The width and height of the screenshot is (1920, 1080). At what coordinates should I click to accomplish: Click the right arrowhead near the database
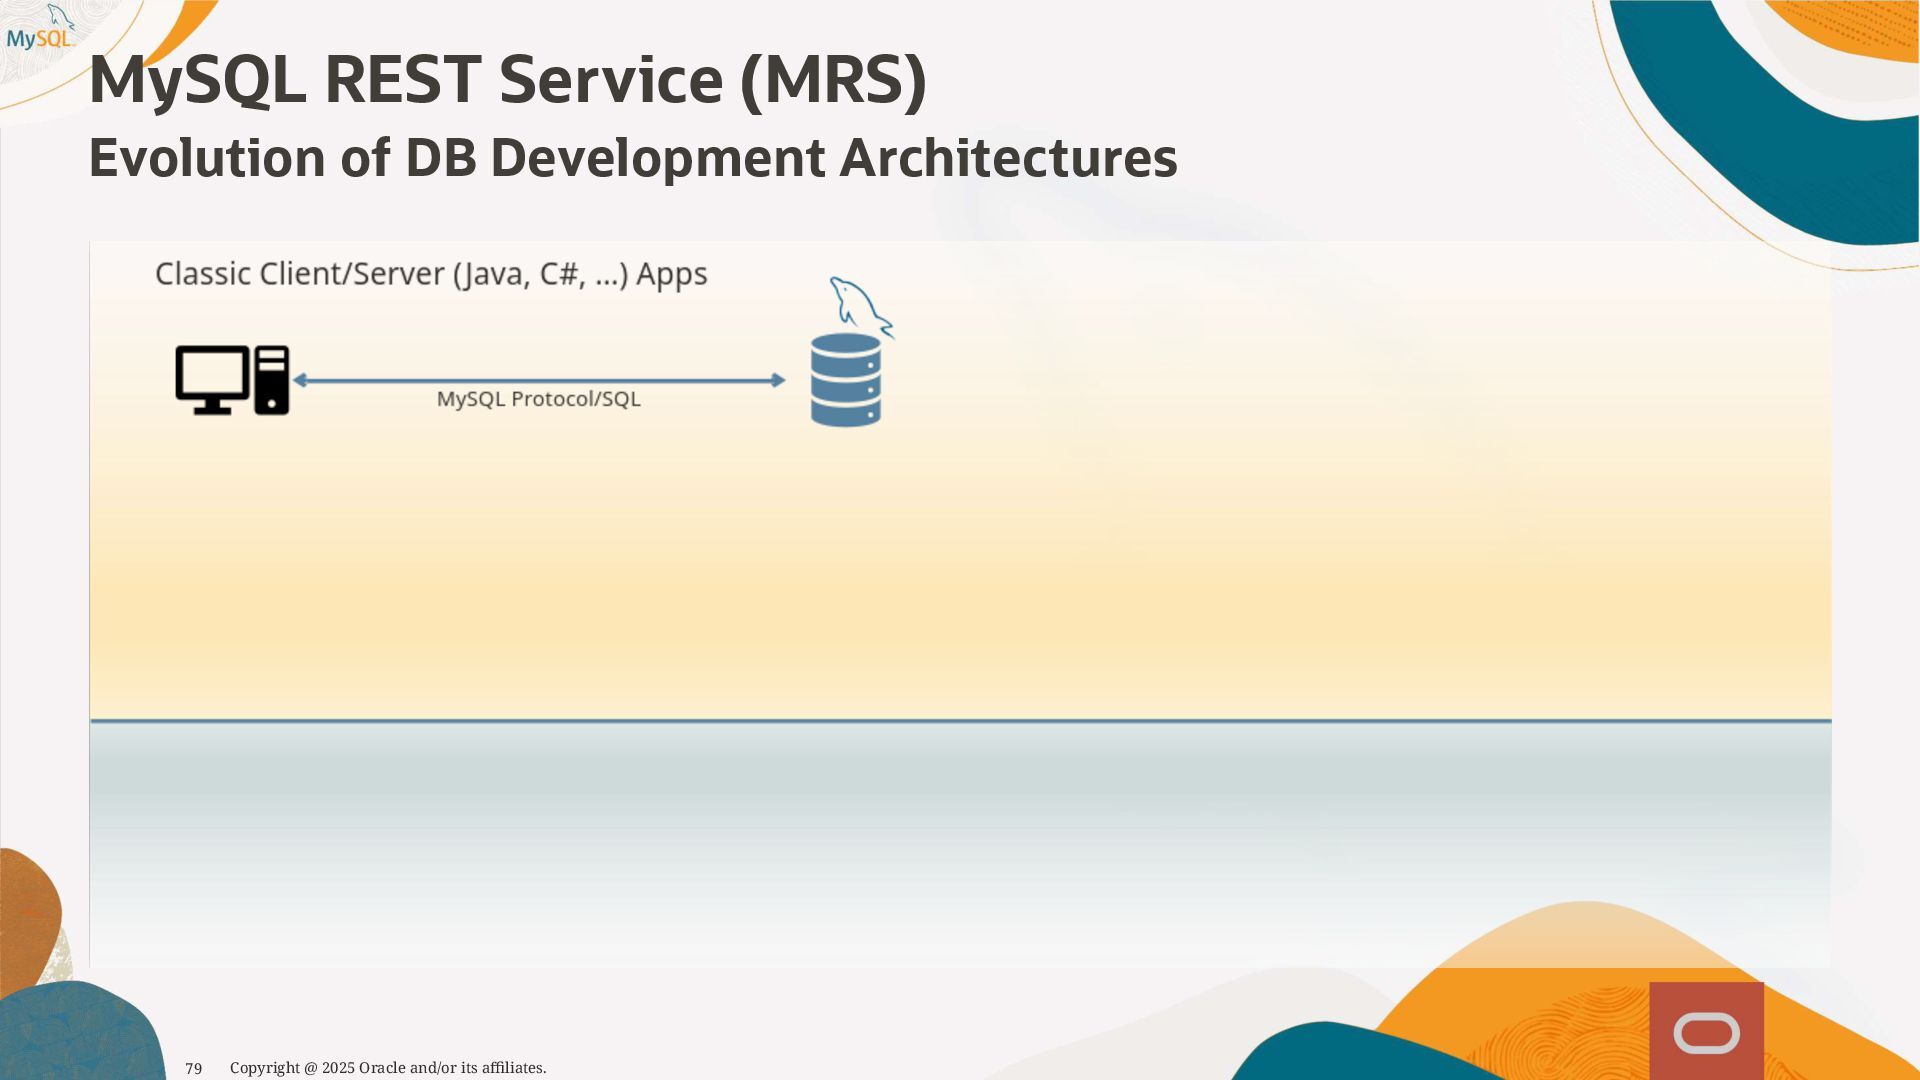point(778,380)
